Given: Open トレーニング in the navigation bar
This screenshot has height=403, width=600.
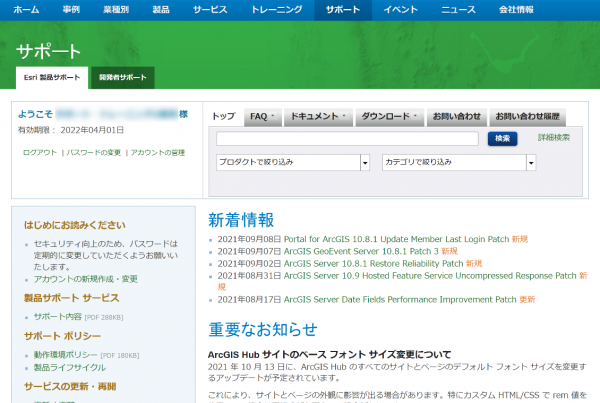Looking at the screenshot, I should coord(276,10).
